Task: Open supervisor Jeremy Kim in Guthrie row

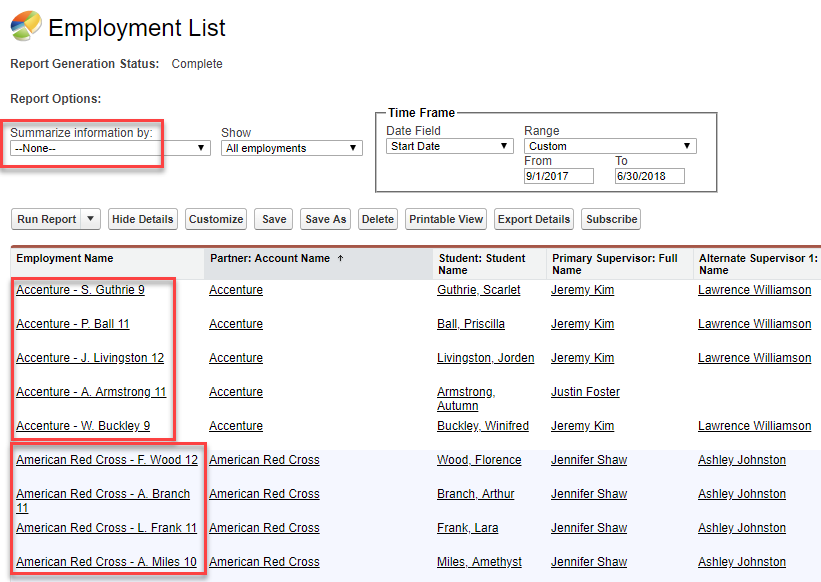Action: [x=582, y=289]
